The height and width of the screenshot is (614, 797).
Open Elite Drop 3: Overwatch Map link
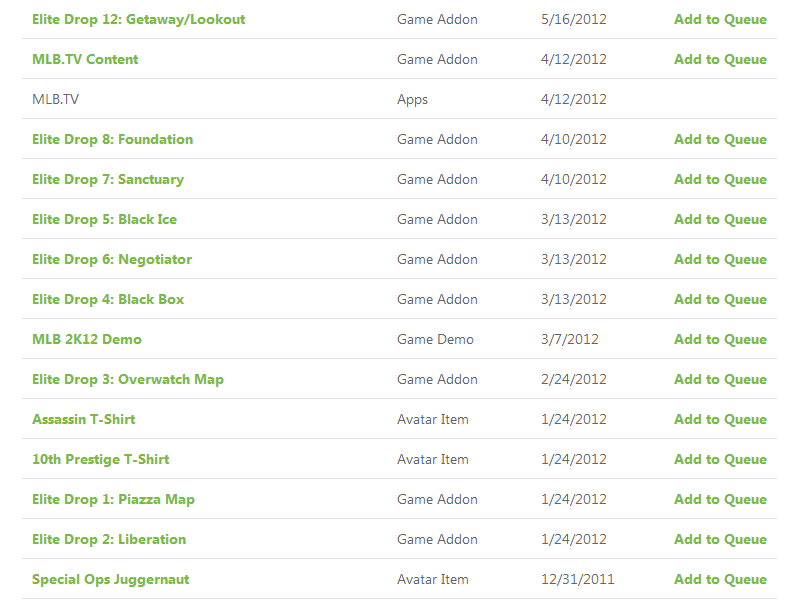(128, 380)
